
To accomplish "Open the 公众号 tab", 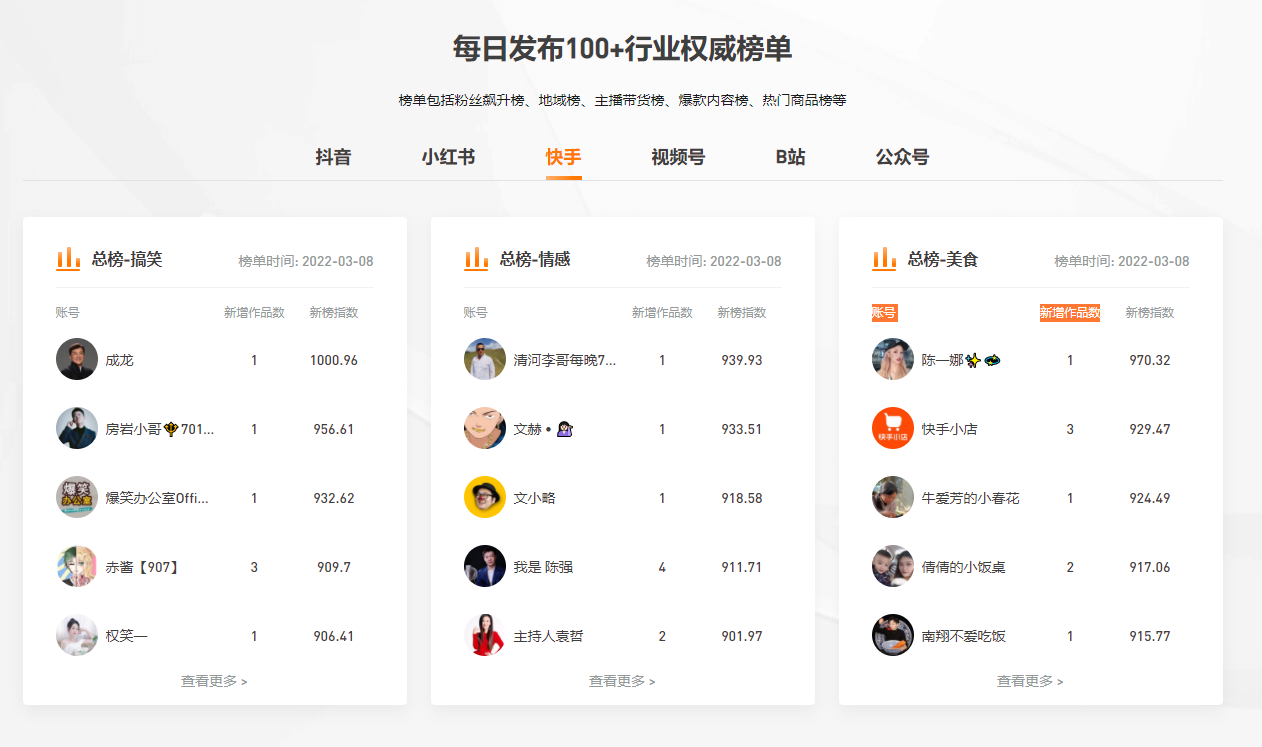I will pos(902,157).
